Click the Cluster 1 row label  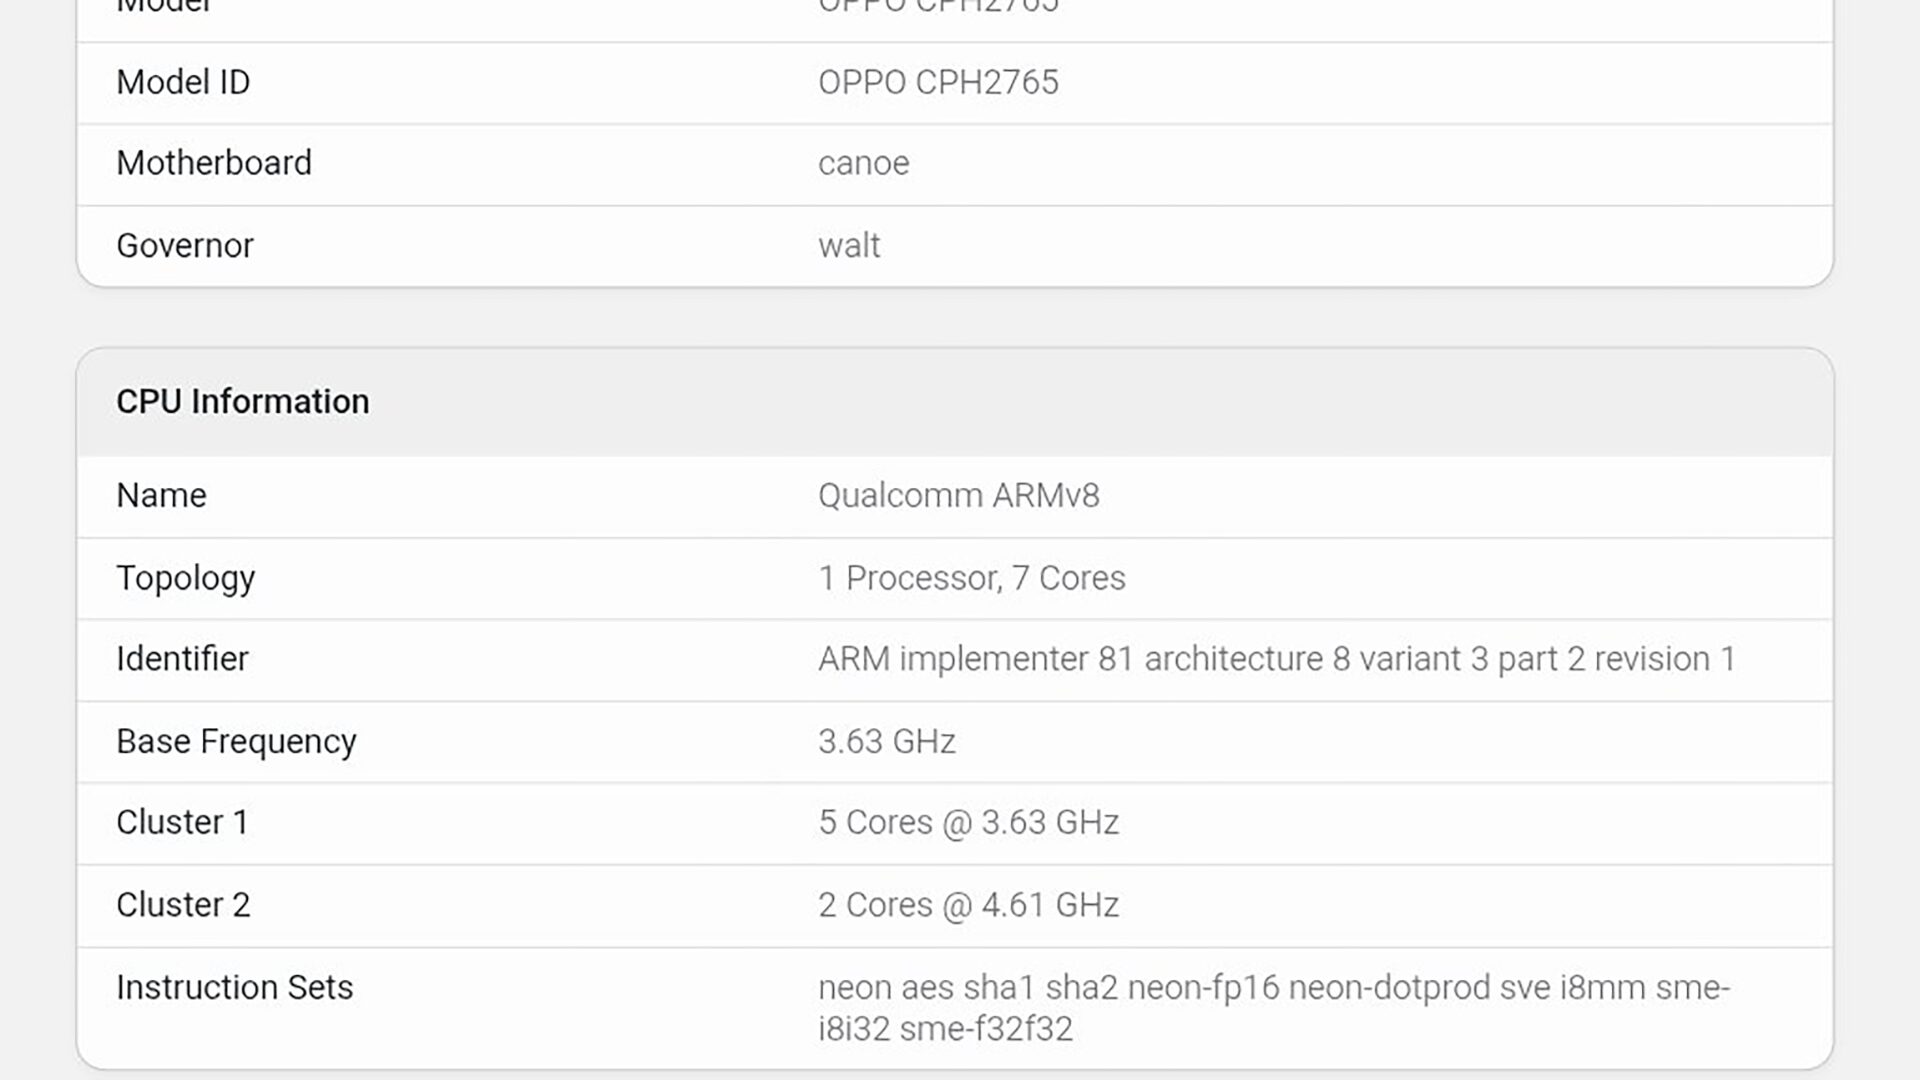pyautogui.click(x=182, y=822)
